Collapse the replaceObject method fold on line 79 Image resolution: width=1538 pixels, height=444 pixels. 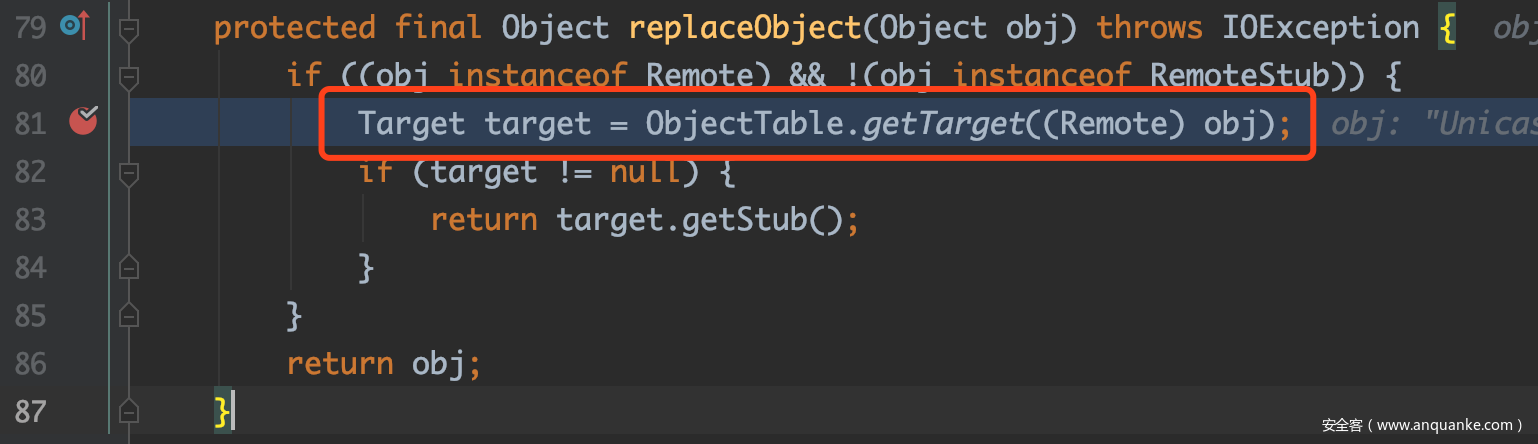pos(128,28)
